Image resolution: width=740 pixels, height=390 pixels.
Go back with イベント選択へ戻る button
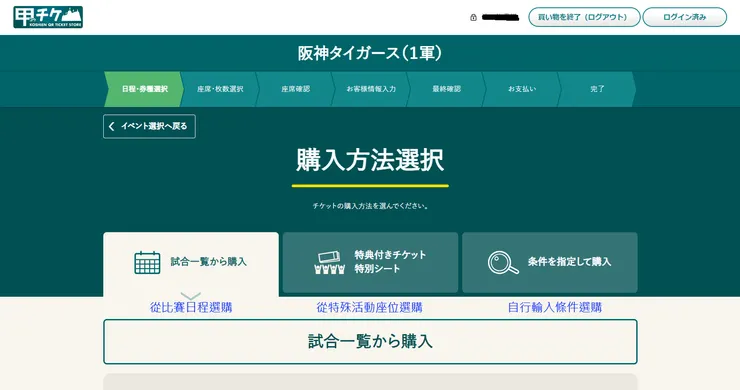click(149, 127)
